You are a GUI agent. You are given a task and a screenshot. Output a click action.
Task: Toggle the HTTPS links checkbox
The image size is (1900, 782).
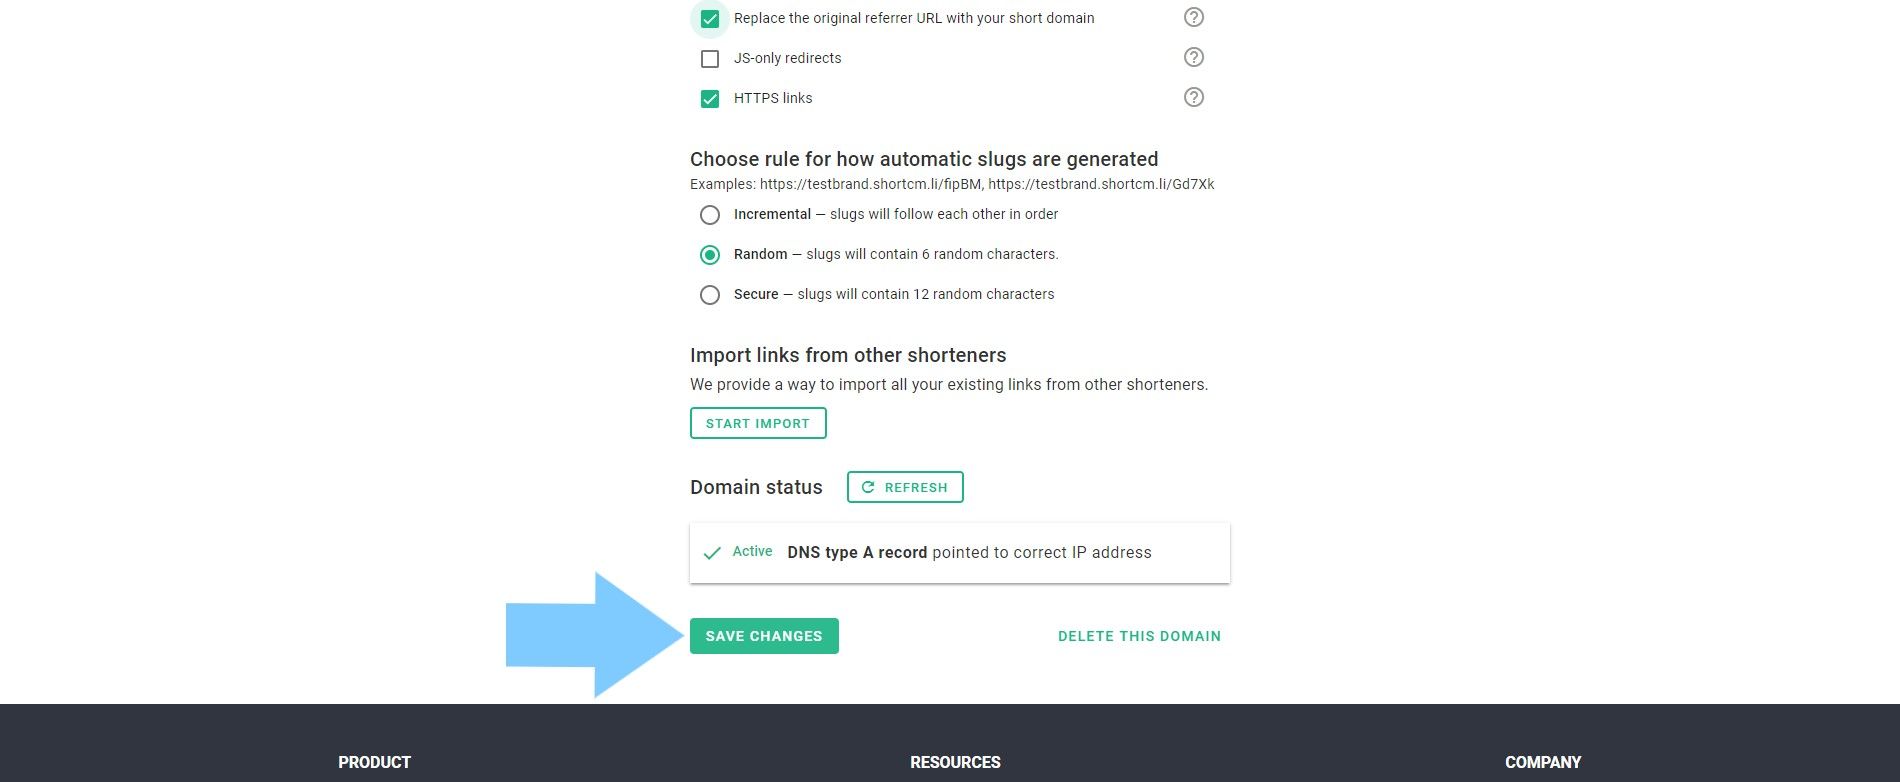710,99
